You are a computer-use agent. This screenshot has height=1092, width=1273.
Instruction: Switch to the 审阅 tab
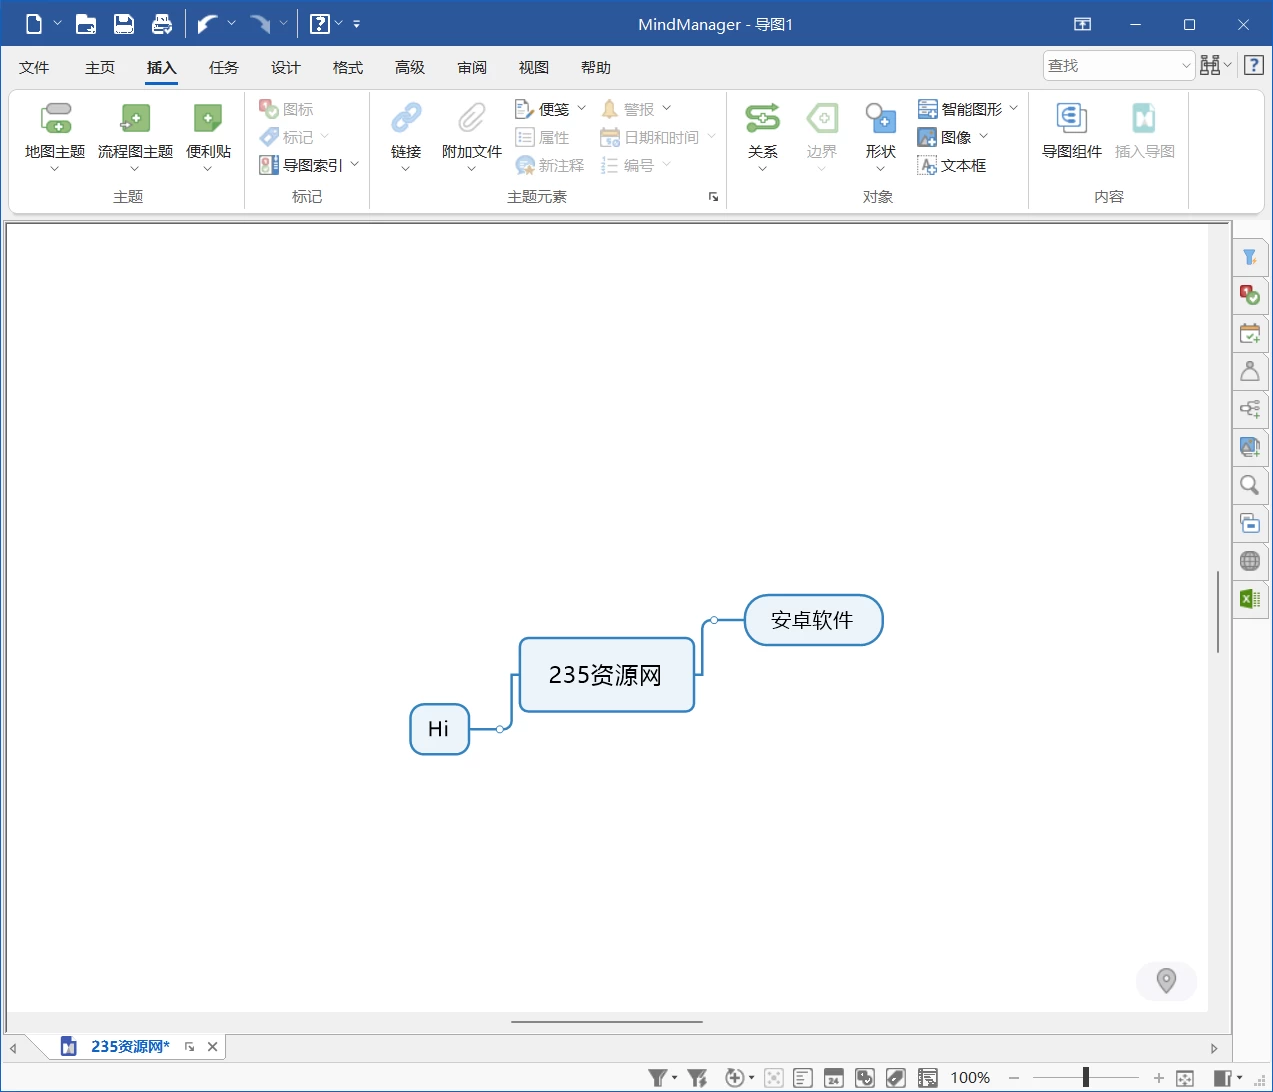[472, 67]
